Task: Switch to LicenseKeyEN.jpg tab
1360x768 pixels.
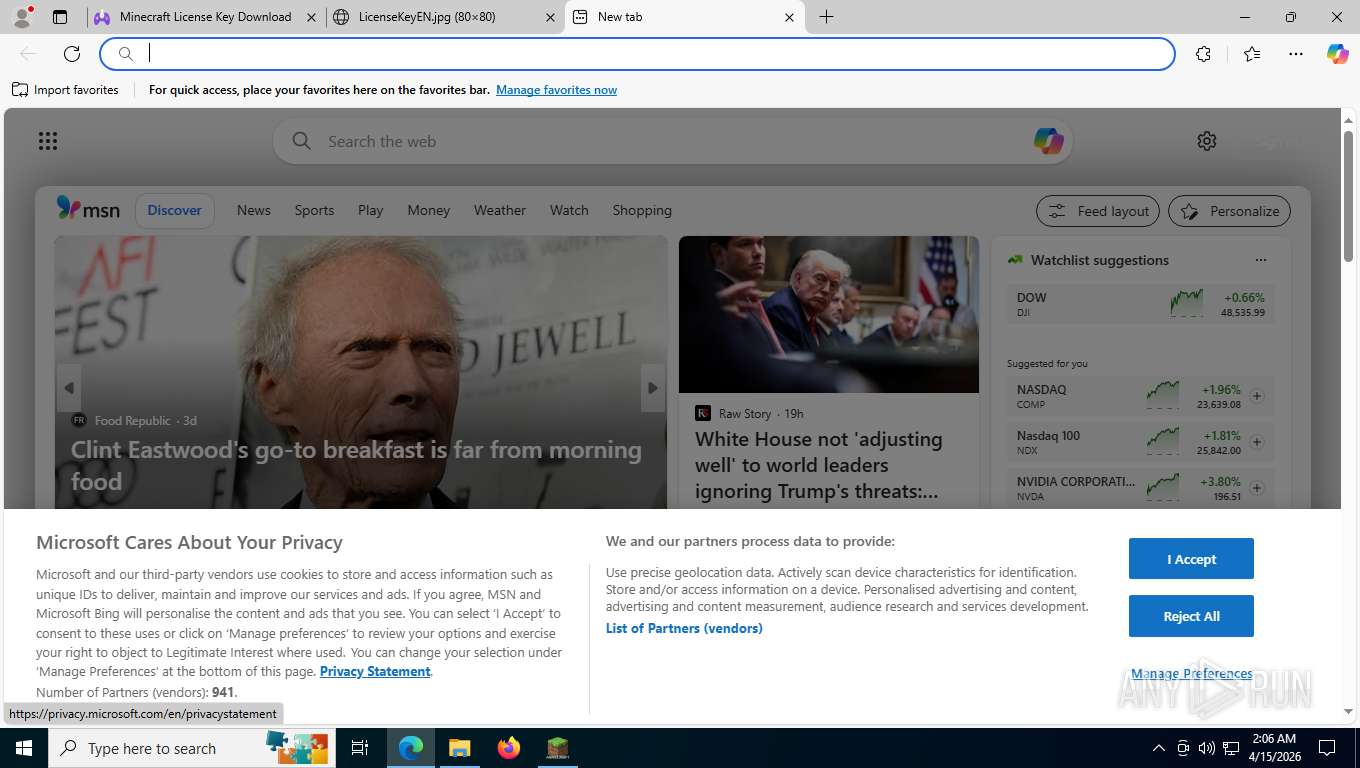Action: click(445, 17)
